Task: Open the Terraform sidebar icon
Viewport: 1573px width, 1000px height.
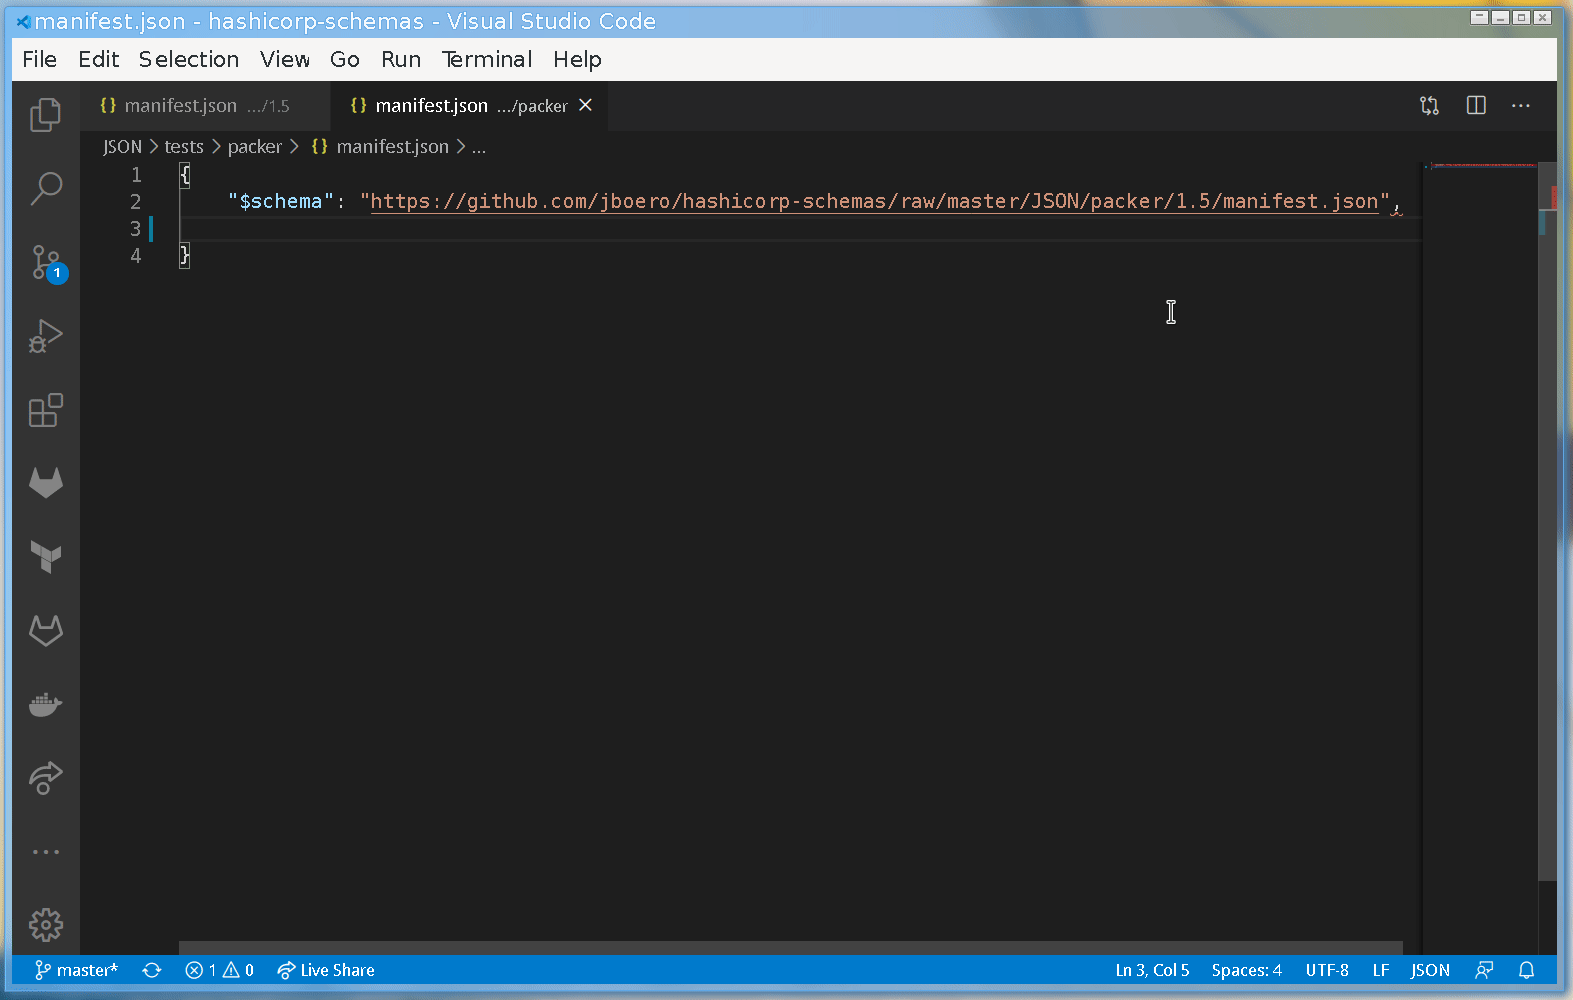Action: click(46, 557)
